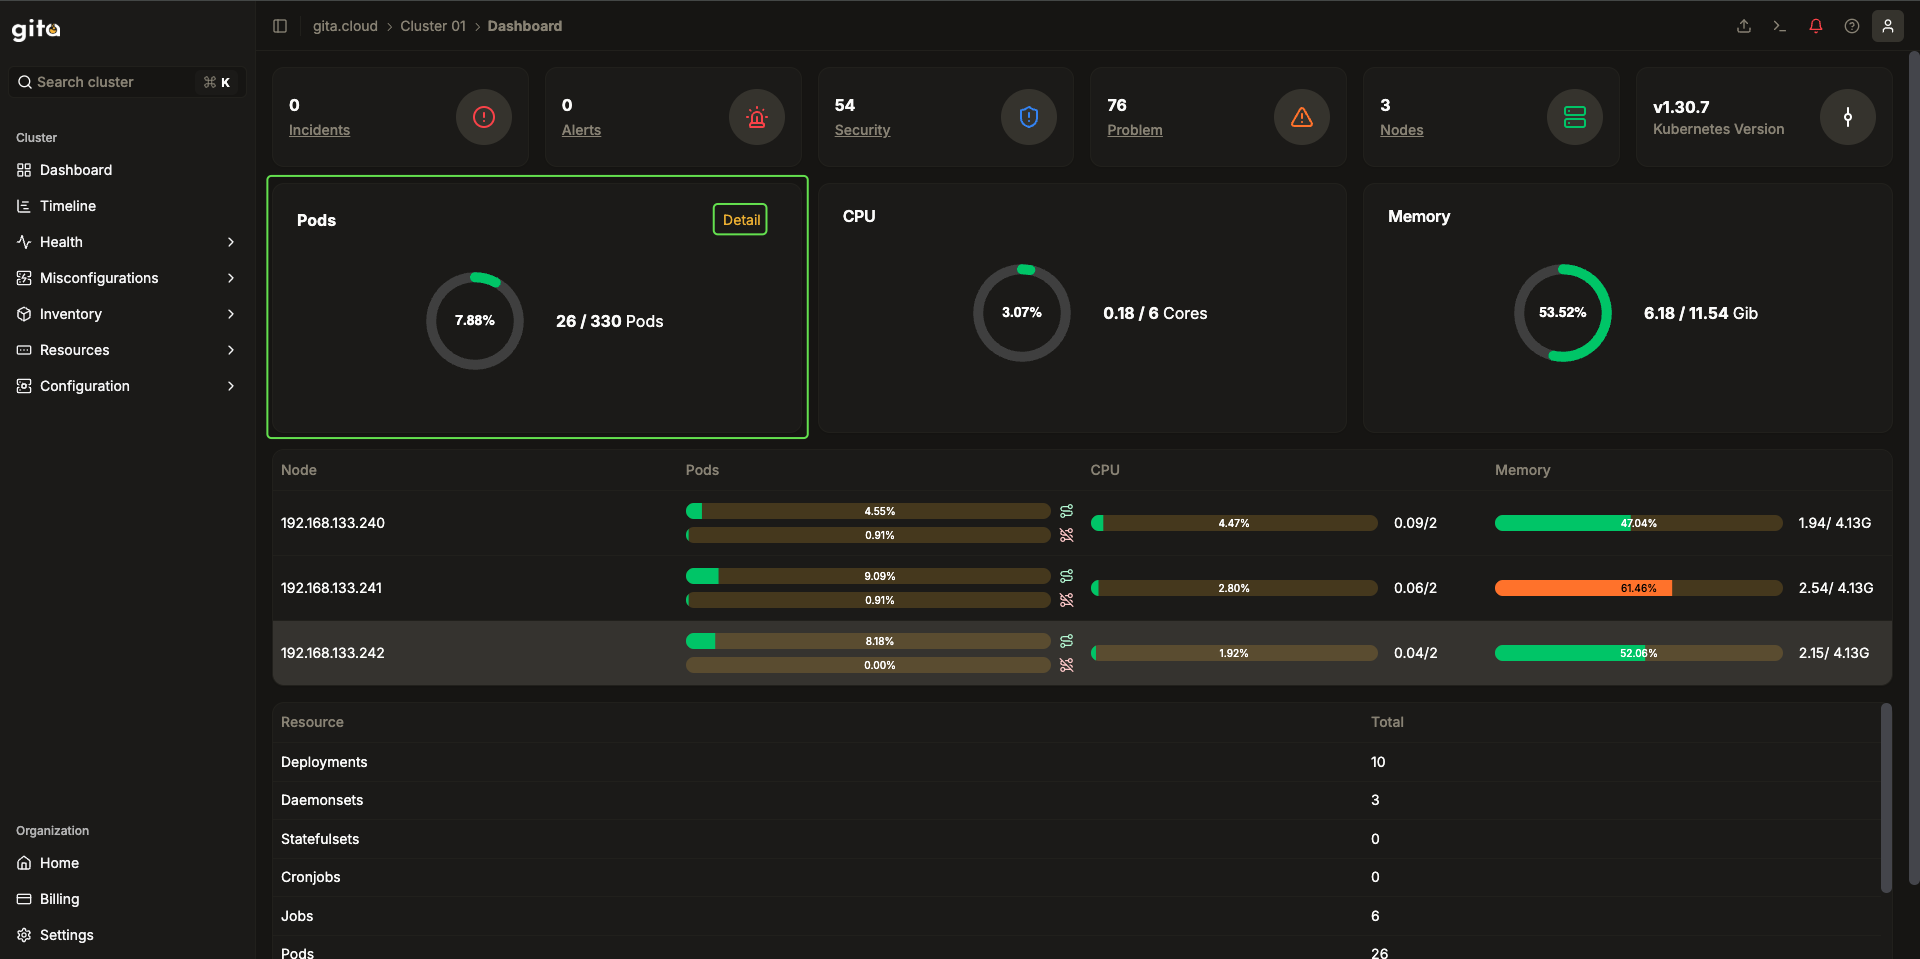
Task: Click 4.47% CPU bar for node .240
Action: [x=1234, y=523]
